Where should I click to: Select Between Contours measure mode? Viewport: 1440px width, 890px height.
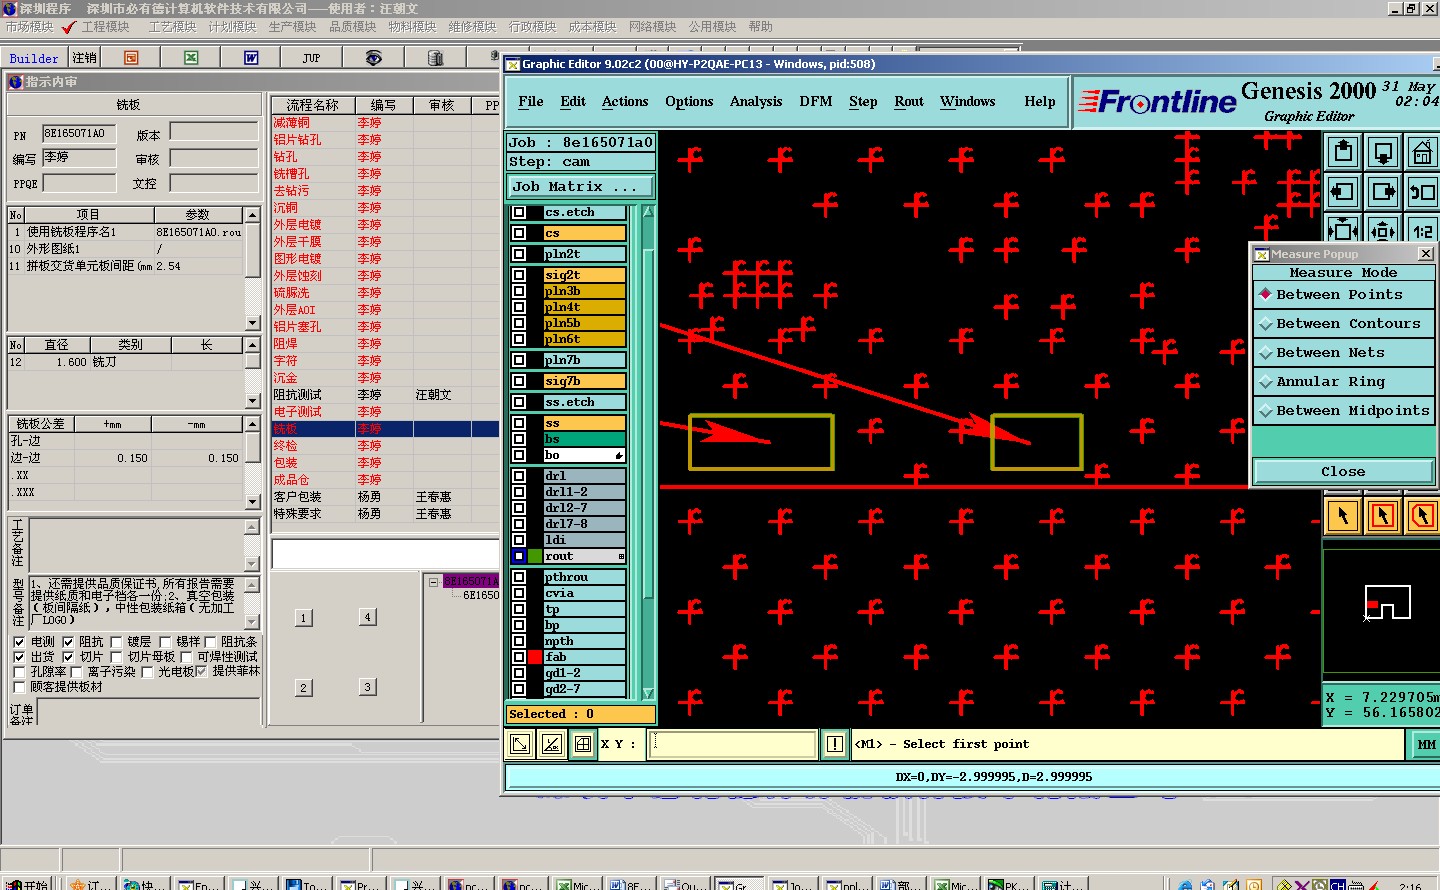coord(1343,324)
